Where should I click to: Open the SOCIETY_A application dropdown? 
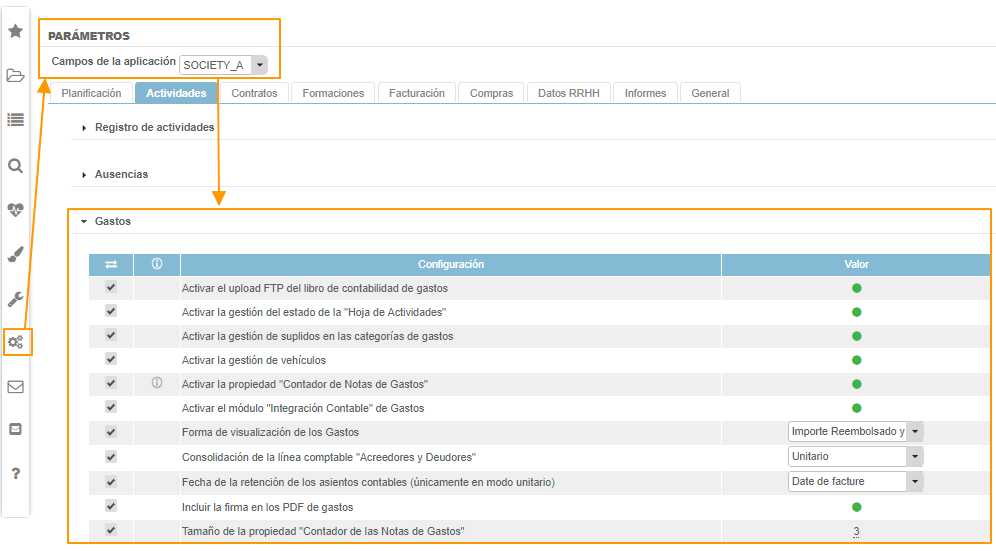point(259,65)
